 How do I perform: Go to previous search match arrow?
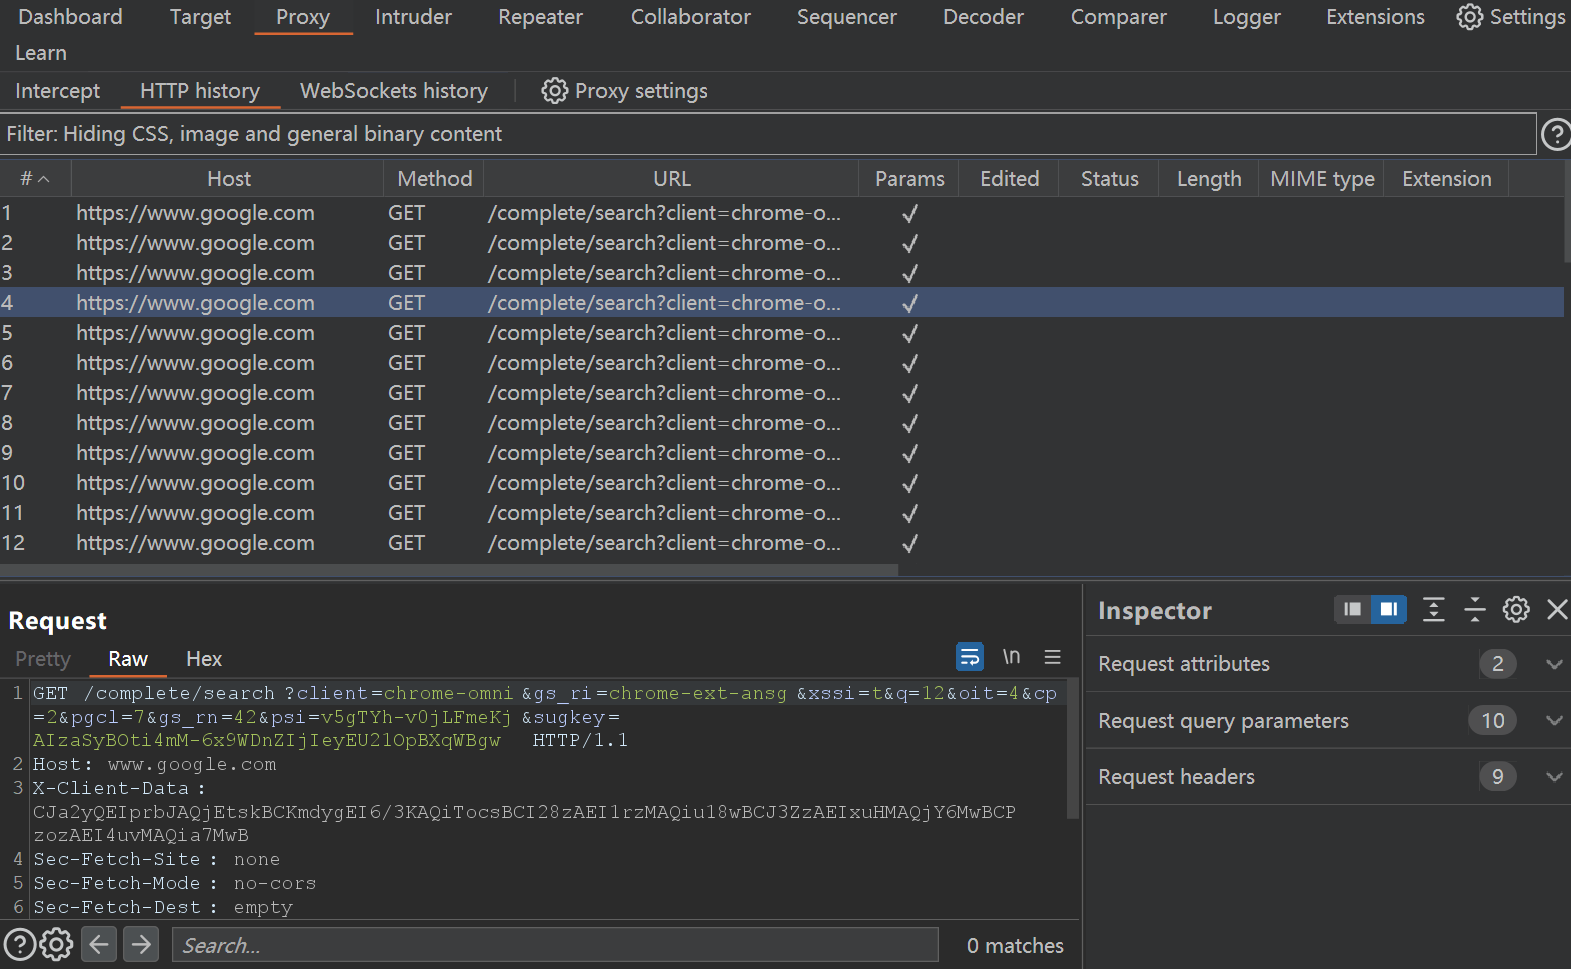(x=99, y=944)
